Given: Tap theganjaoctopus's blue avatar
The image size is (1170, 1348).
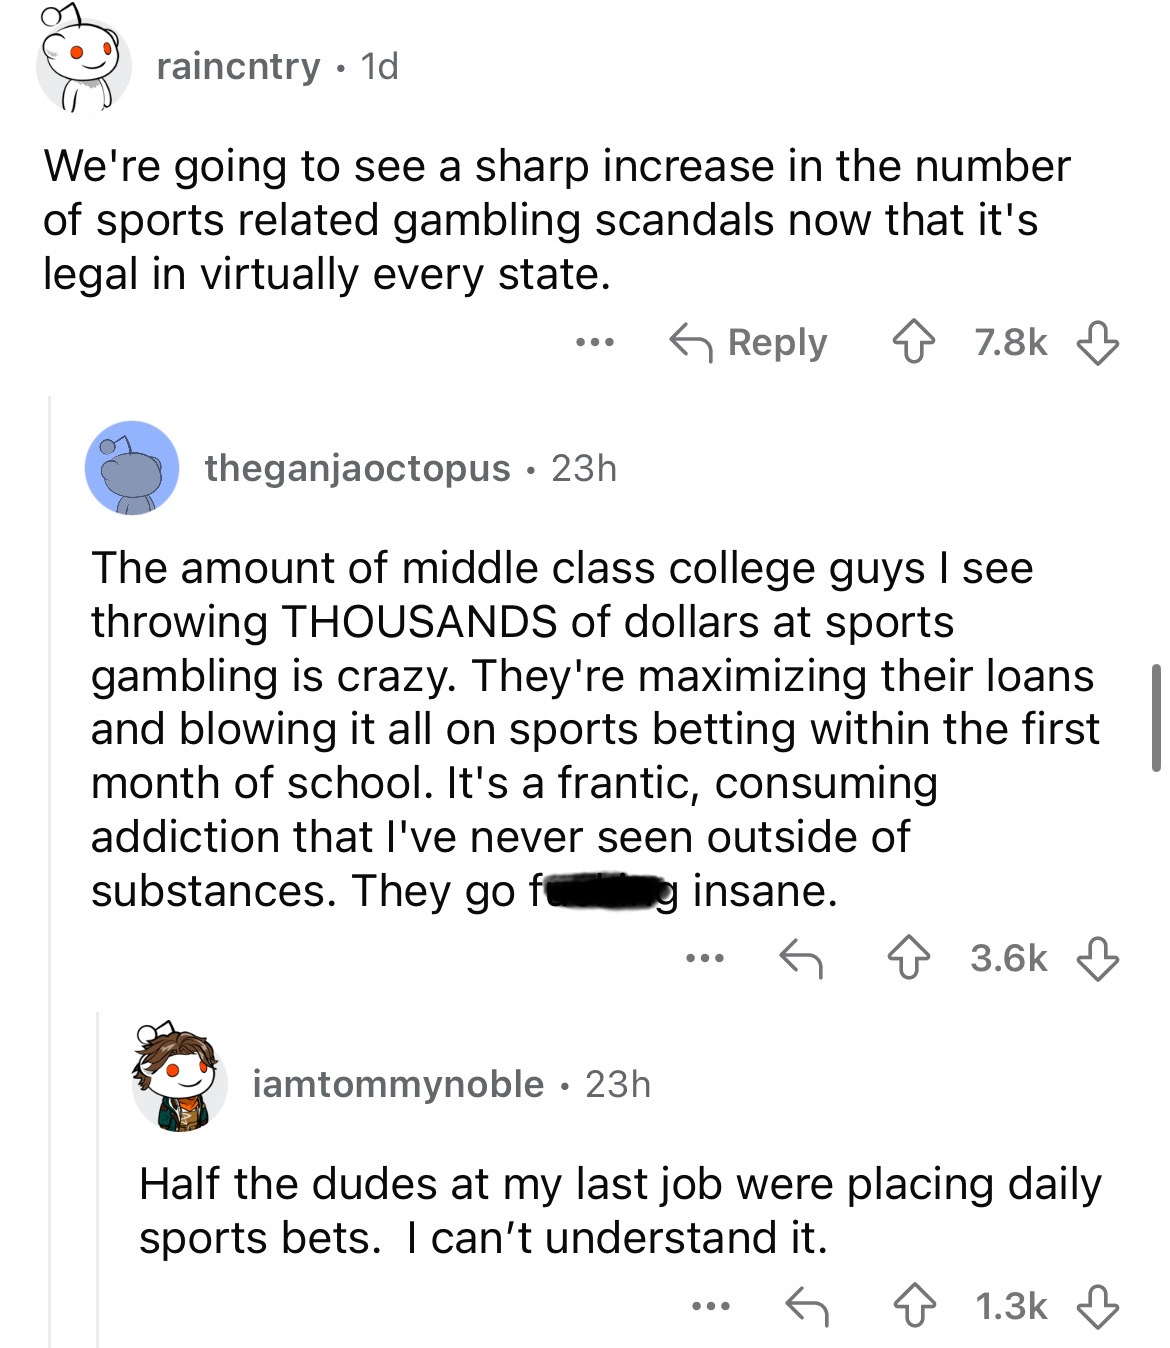Looking at the screenshot, I should (132, 468).
